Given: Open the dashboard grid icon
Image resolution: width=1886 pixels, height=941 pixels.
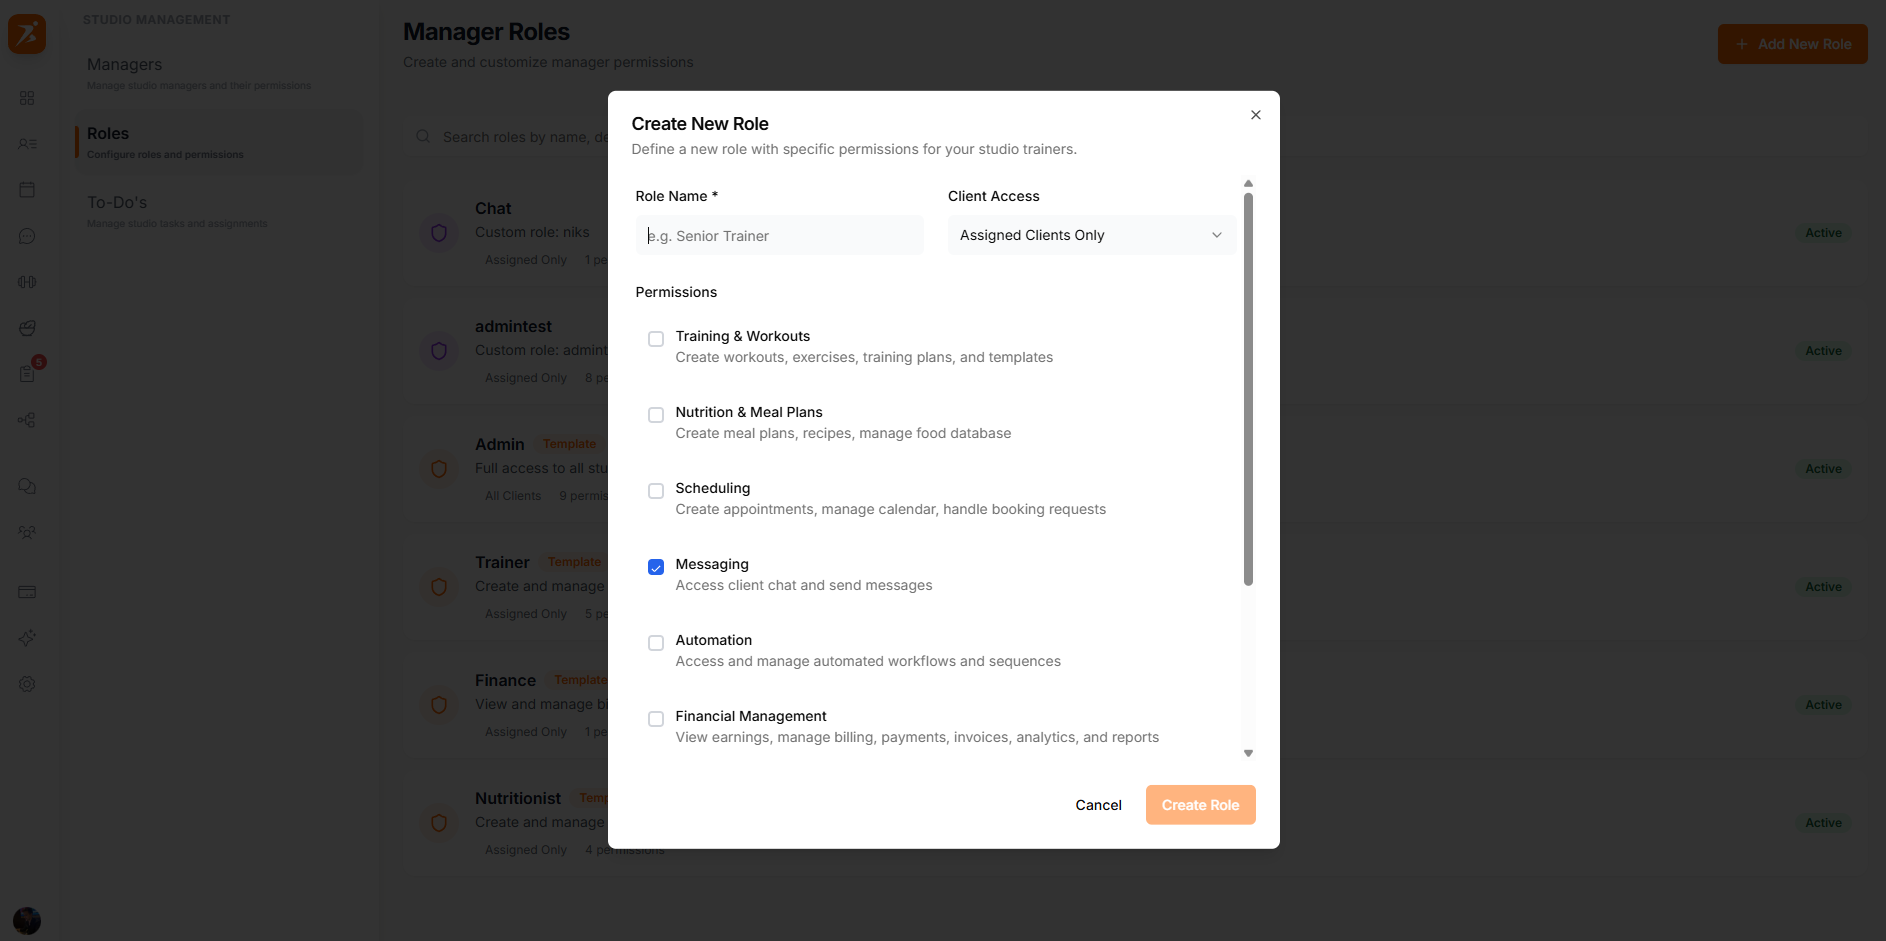Looking at the screenshot, I should tap(27, 98).
